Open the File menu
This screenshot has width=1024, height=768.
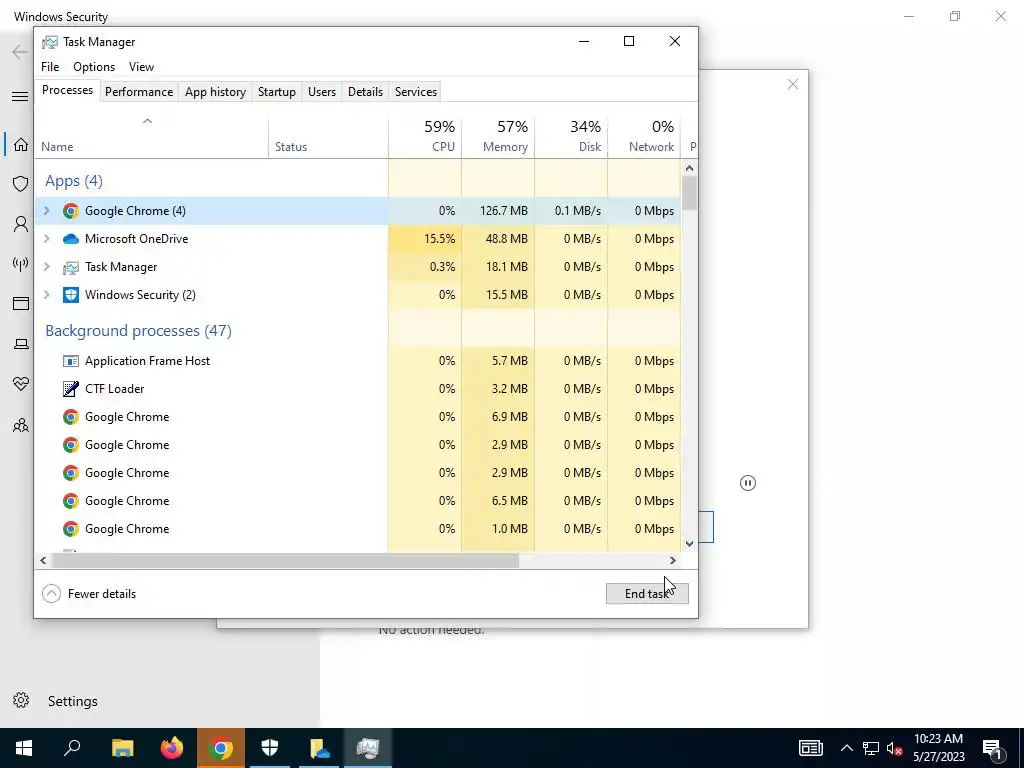tap(50, 67)
